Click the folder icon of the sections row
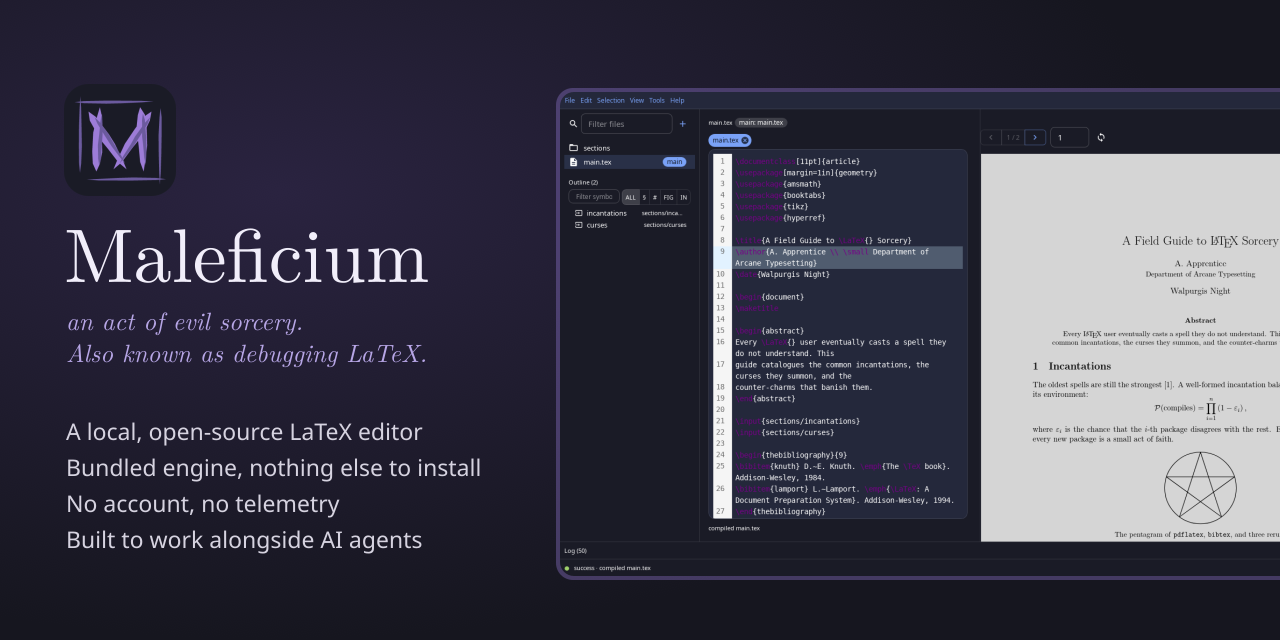 (x=574, y=148)
